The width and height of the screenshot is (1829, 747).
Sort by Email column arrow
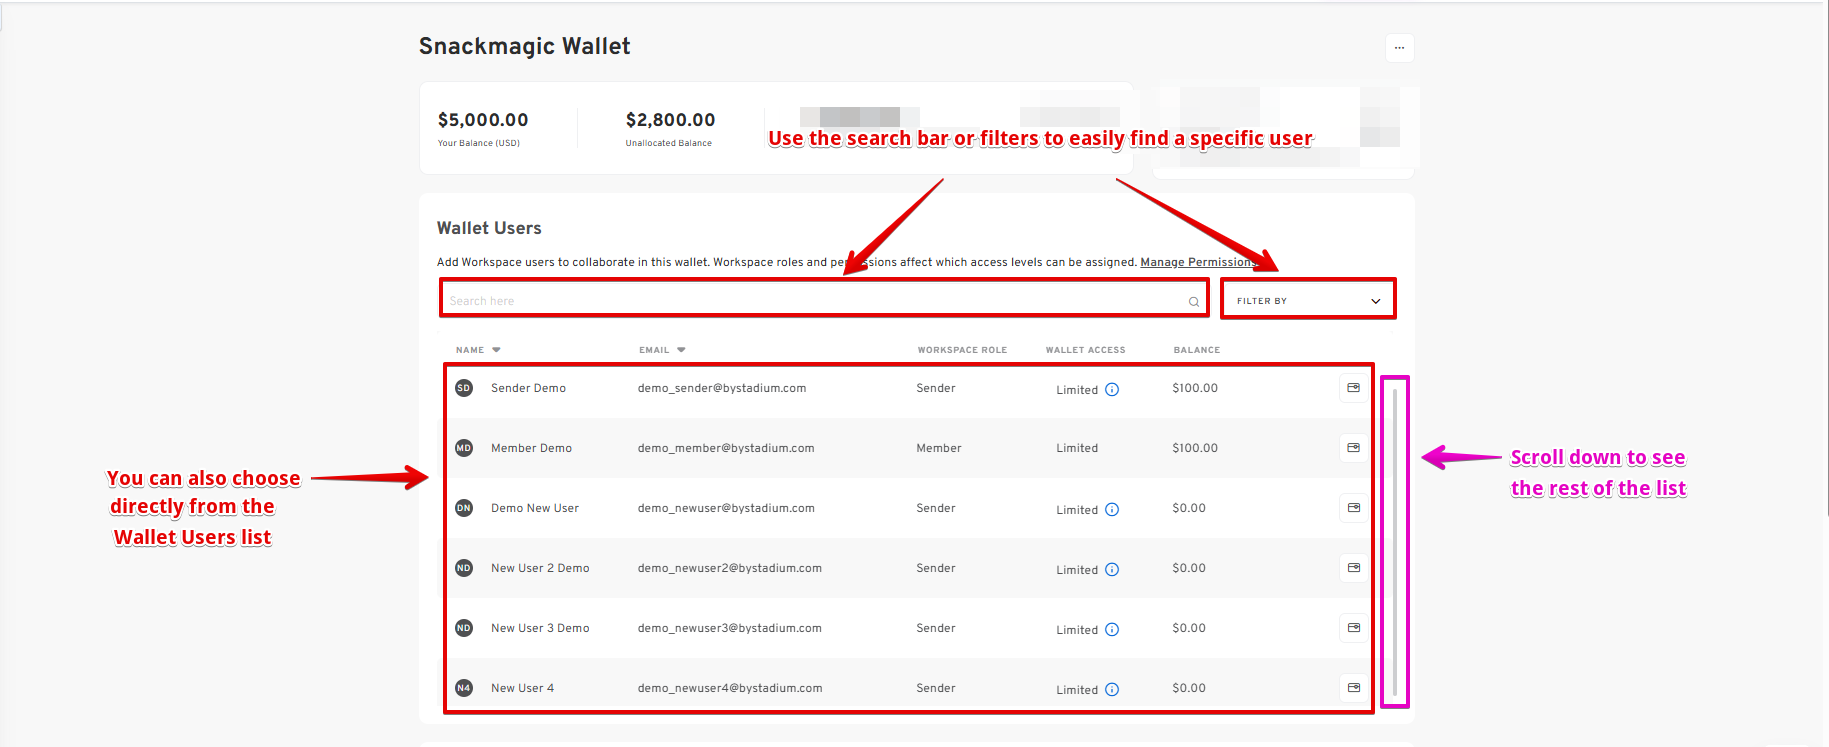[x=681, y=350]
